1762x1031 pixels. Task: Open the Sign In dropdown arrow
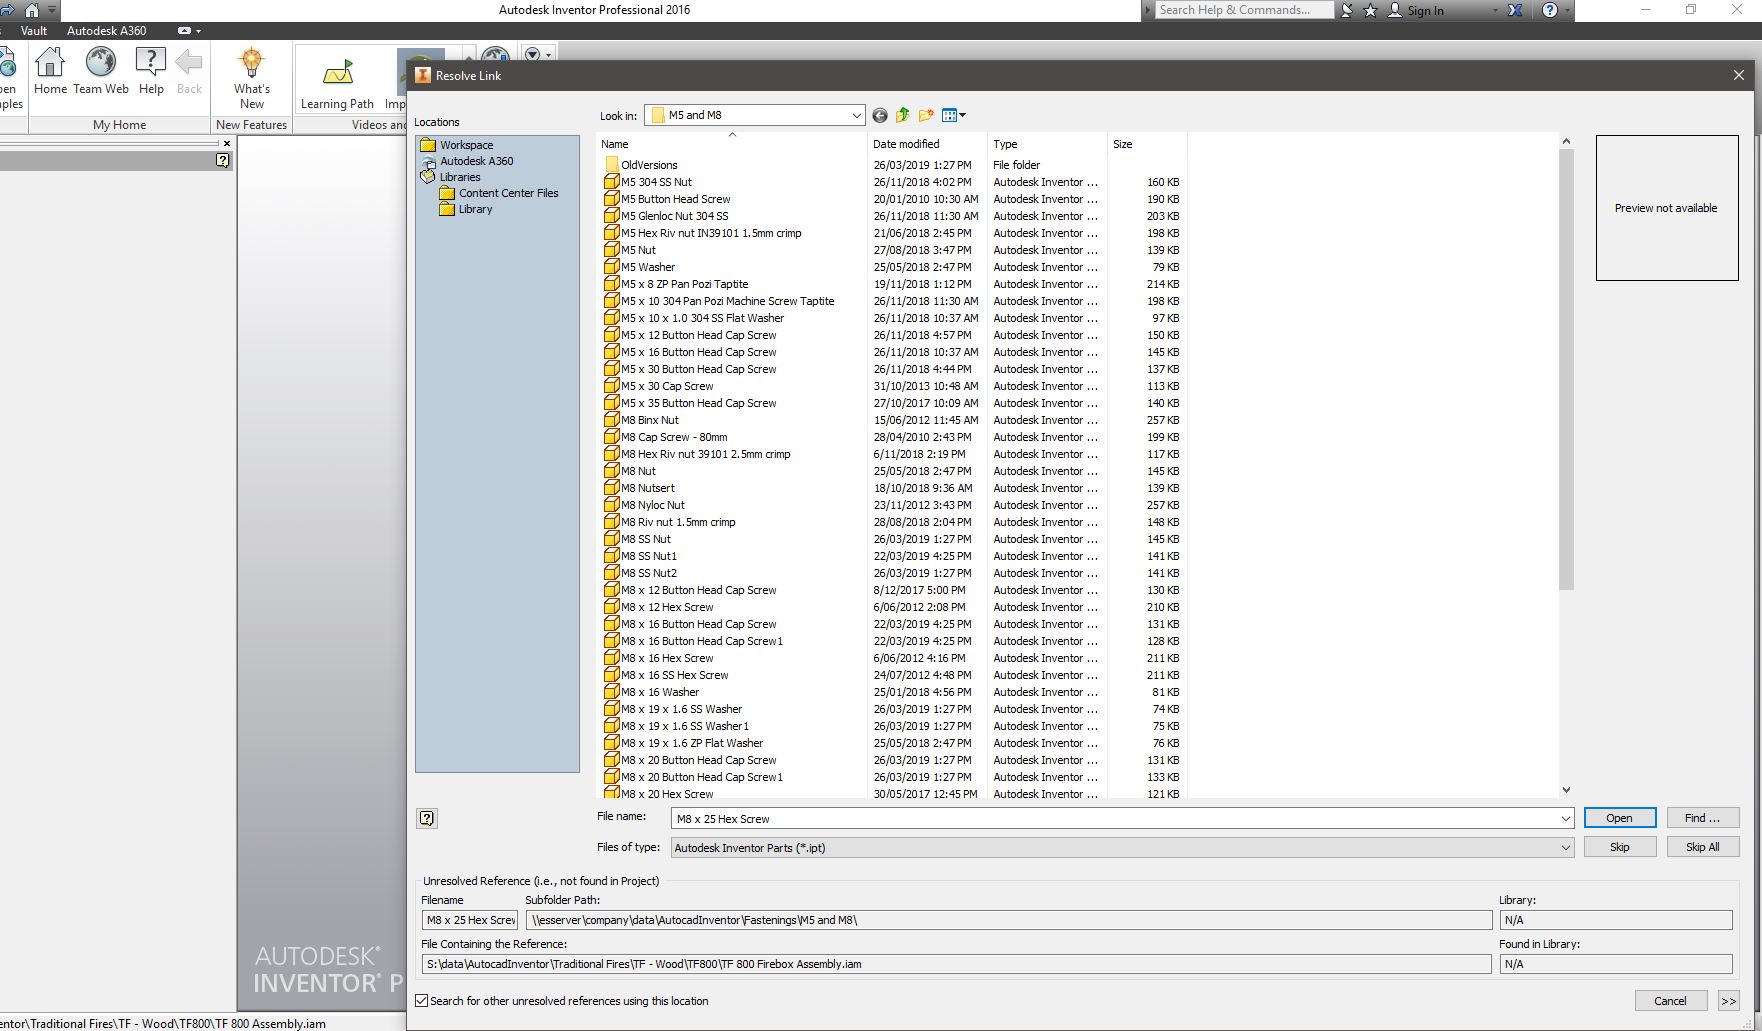point(1495,10)
